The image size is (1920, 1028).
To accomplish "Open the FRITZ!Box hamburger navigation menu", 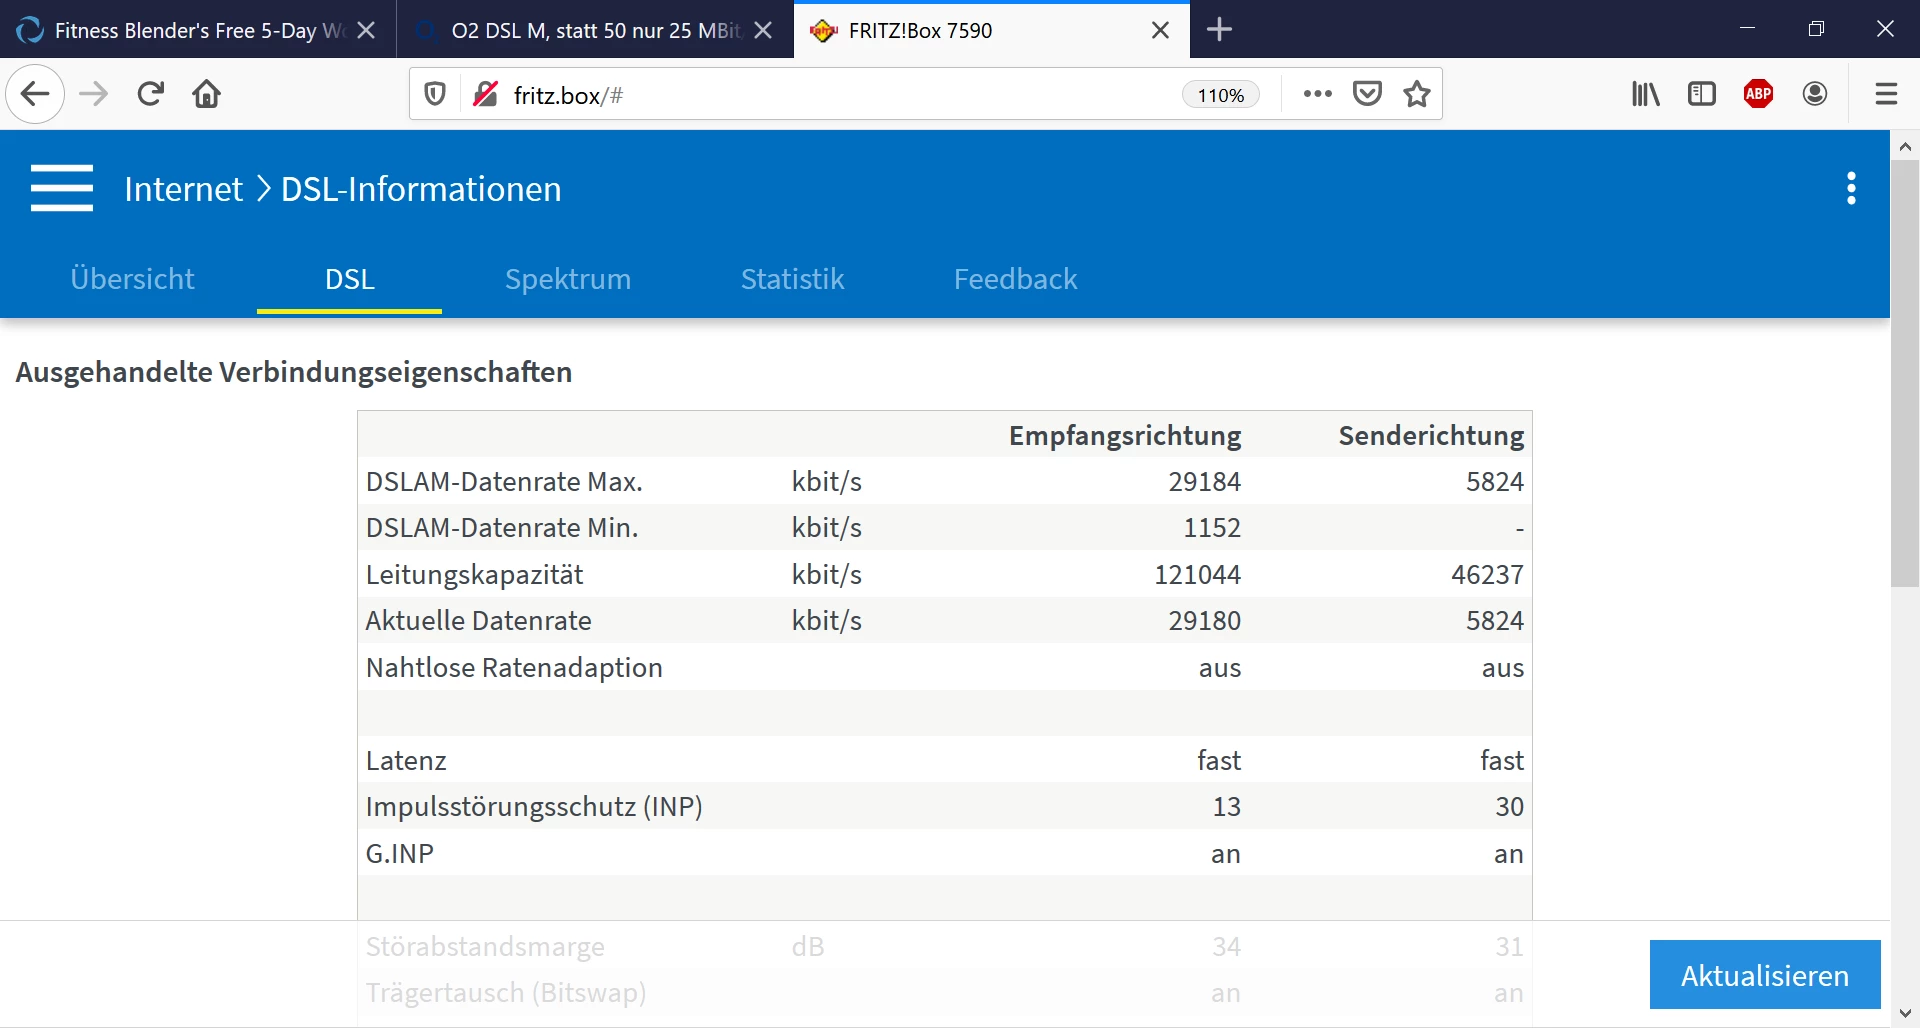I will pyautogui.click(x=61, y=188).
